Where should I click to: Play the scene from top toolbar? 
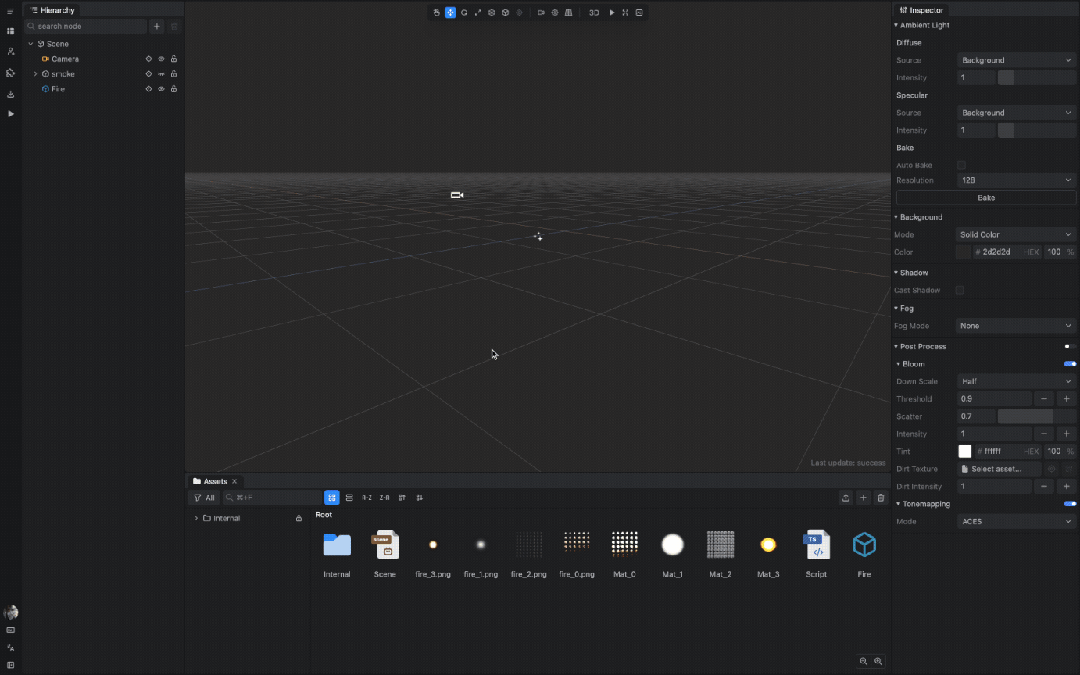tap(611, 12)
